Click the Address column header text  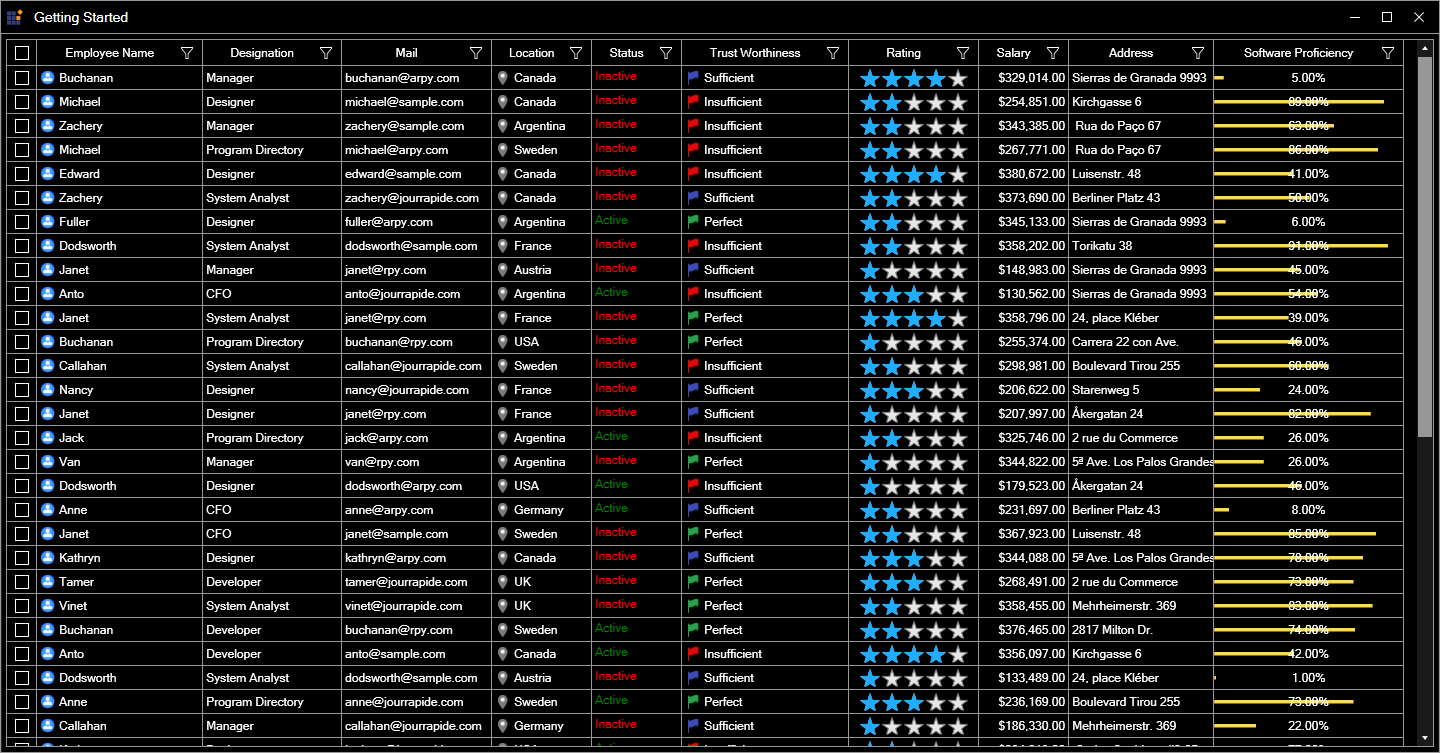coord(1130,53)
